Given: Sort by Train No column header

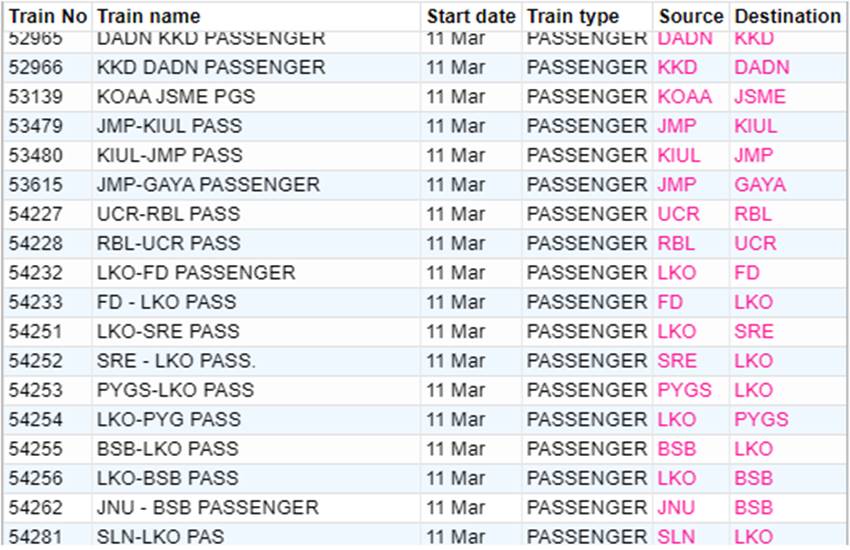Looking at the screenshot, I should coord(48,16).
